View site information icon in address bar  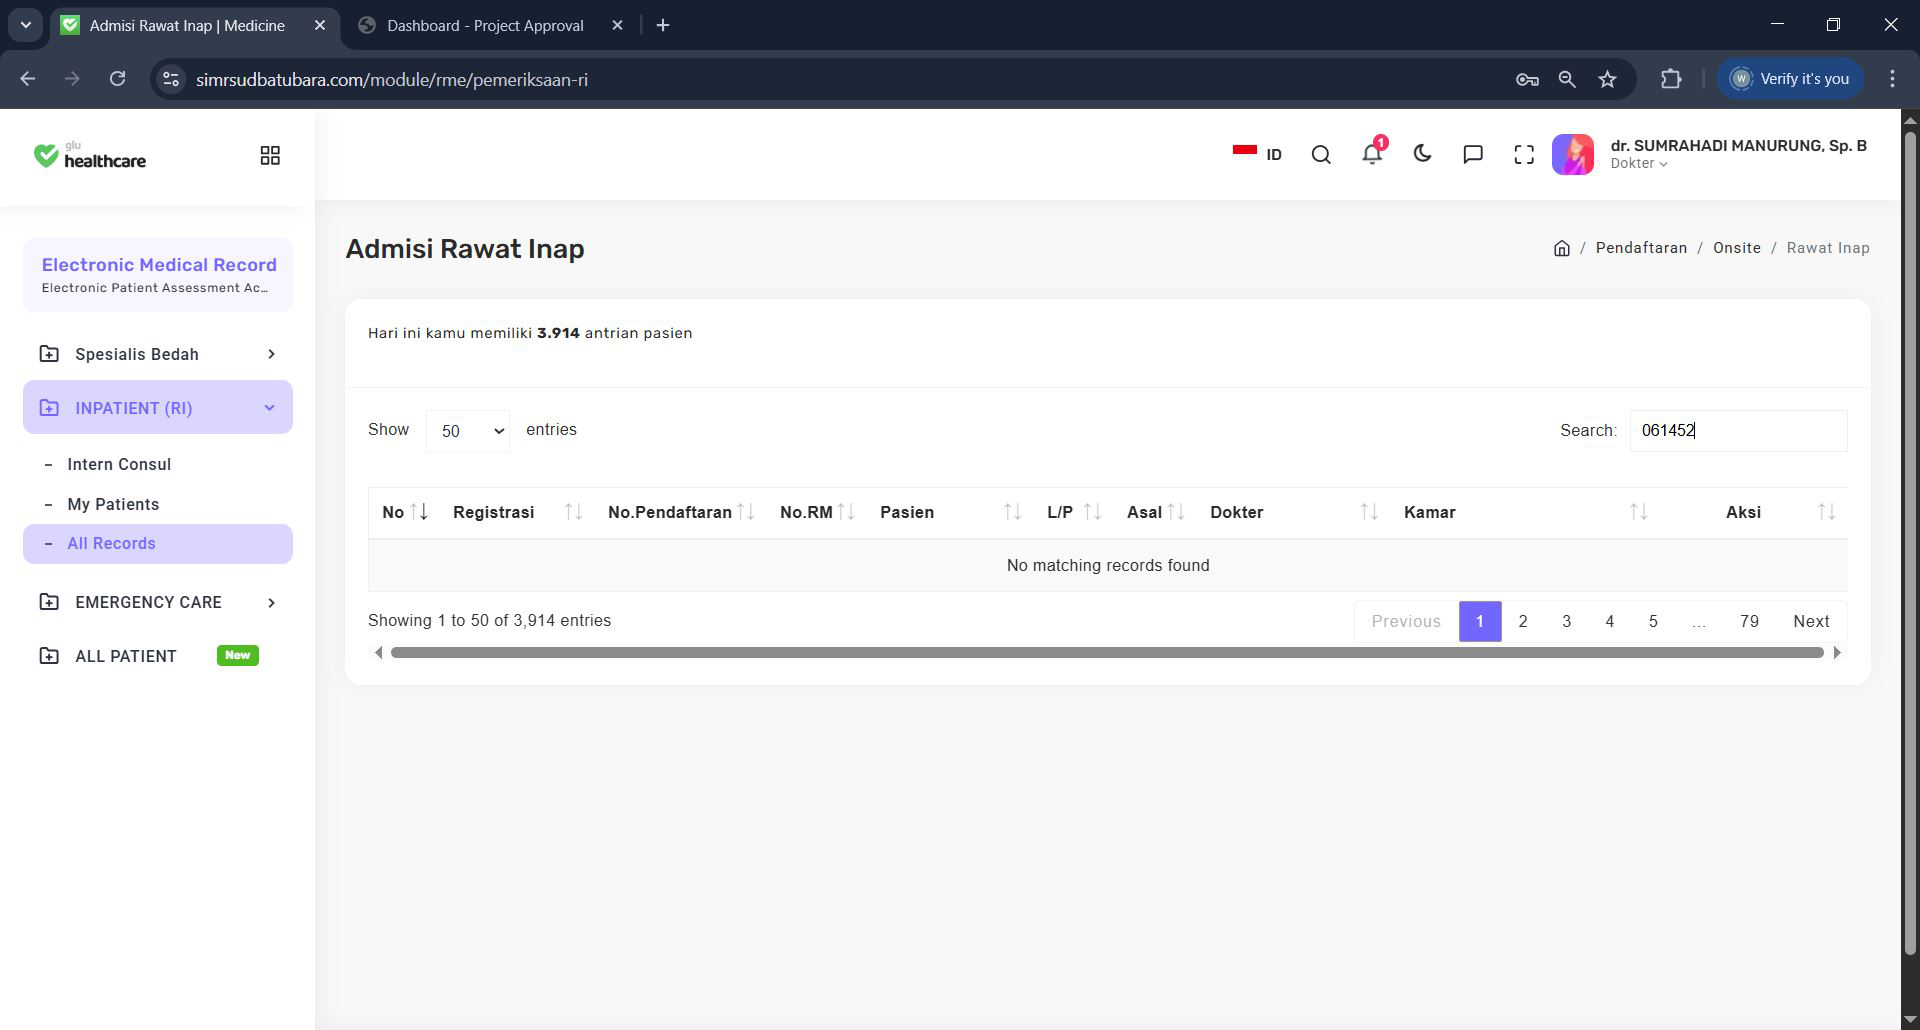pos(171,79)
